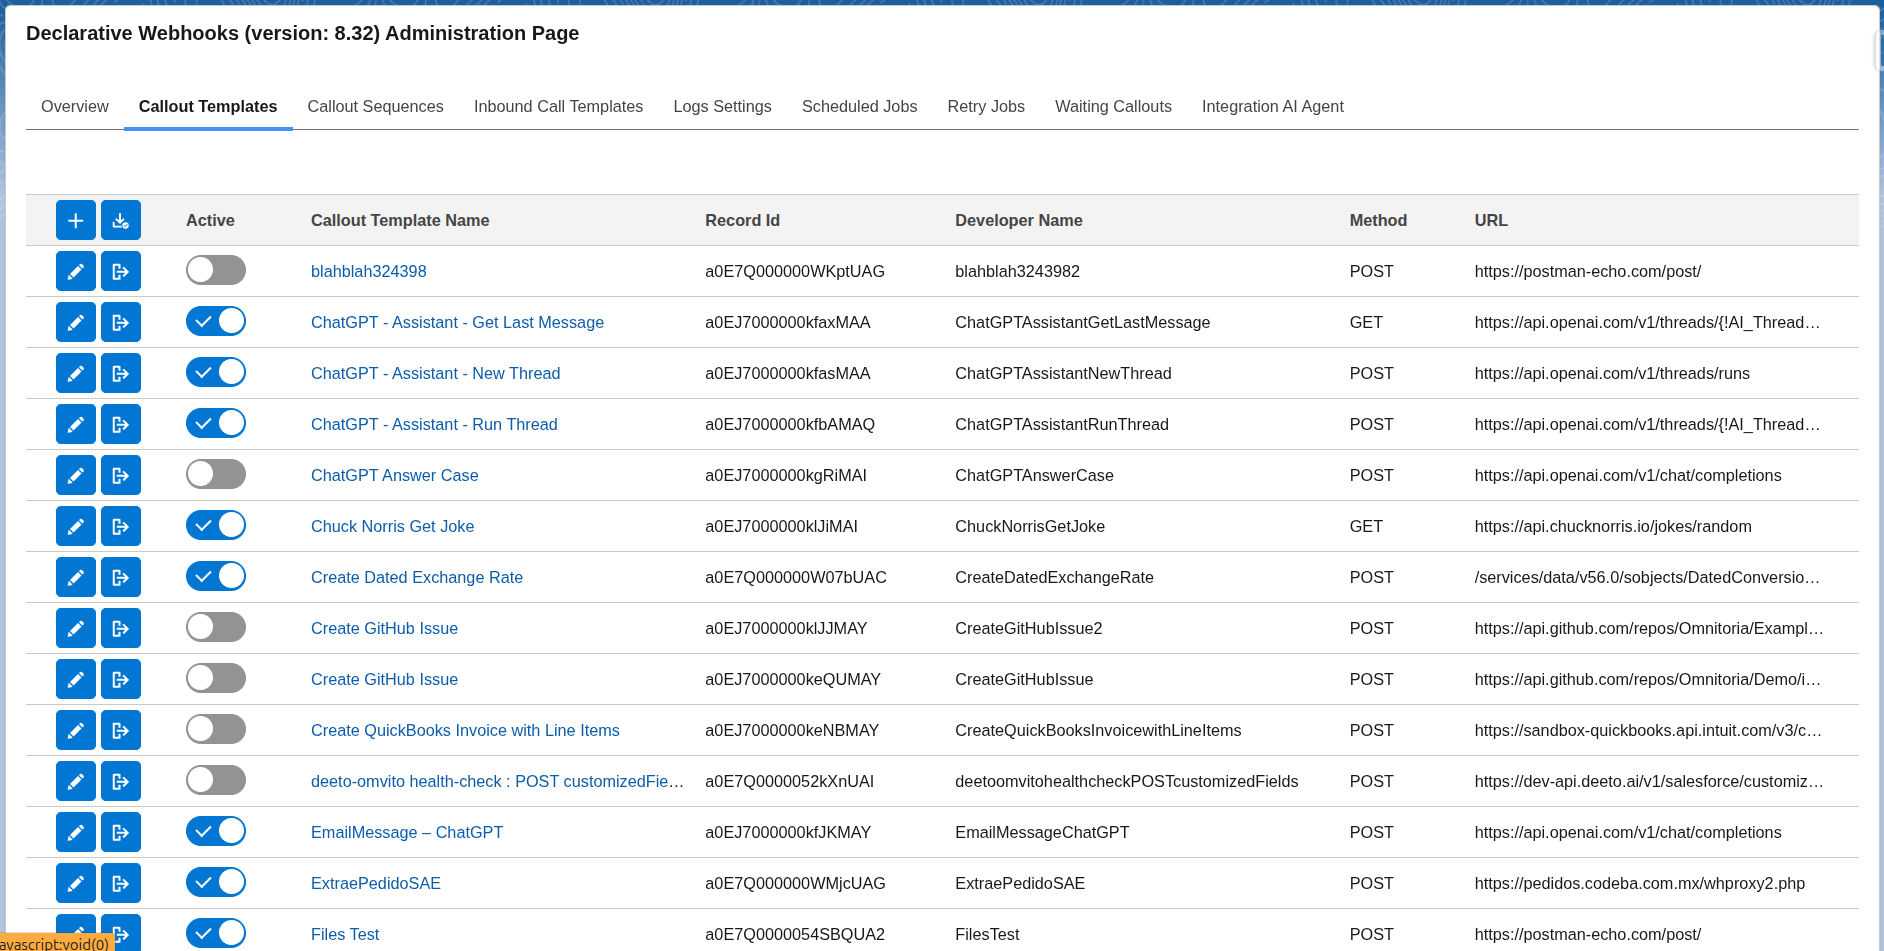Image resolution: width=1884 pixels, height=951 pixels.
Task: Disable the Chuck Norris Get Joke toggle
Action: point(215,525)
